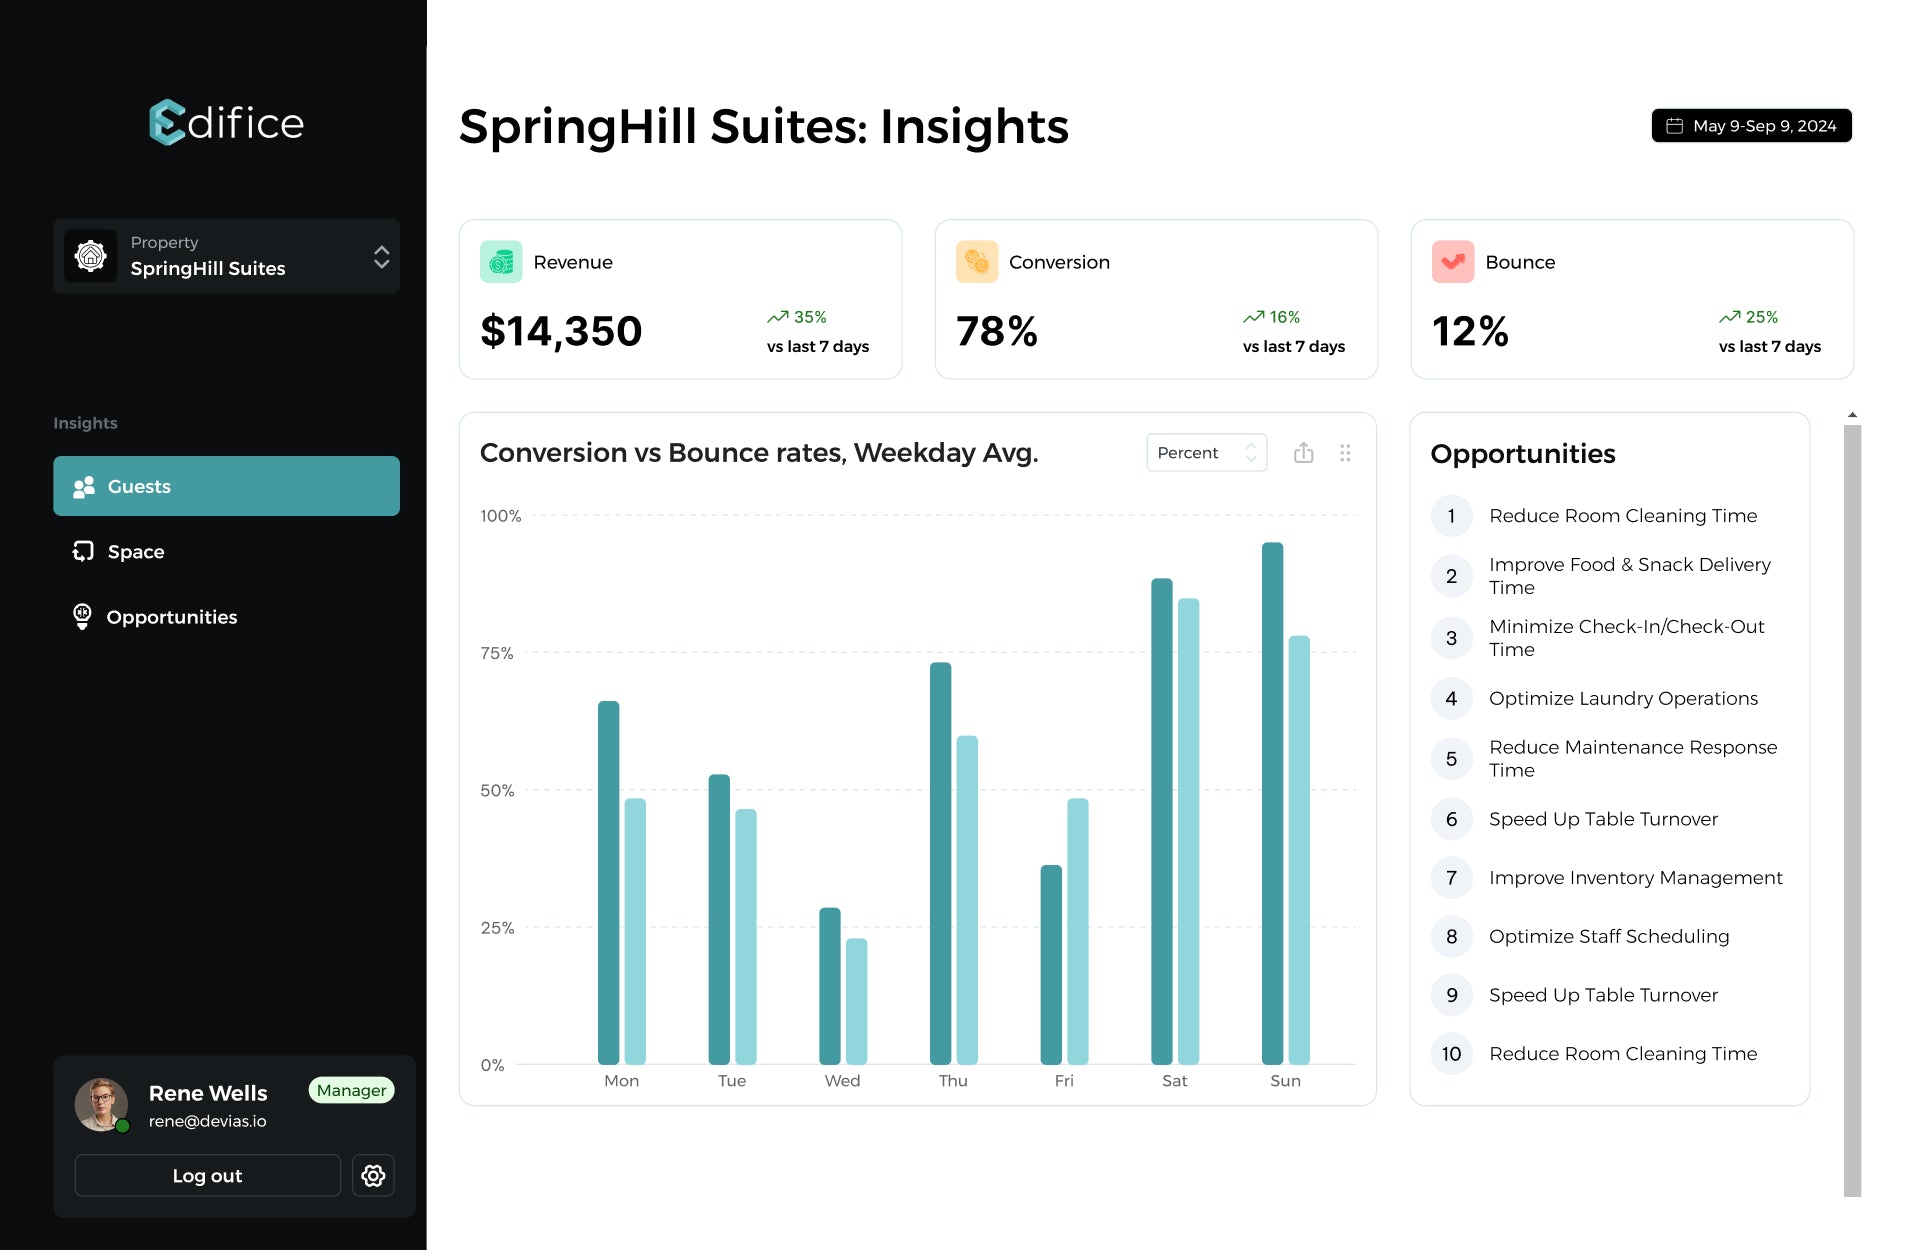Click the export icon on chart card
Viewport: 1920px width, 1250px height.
tap(1303, 453)
